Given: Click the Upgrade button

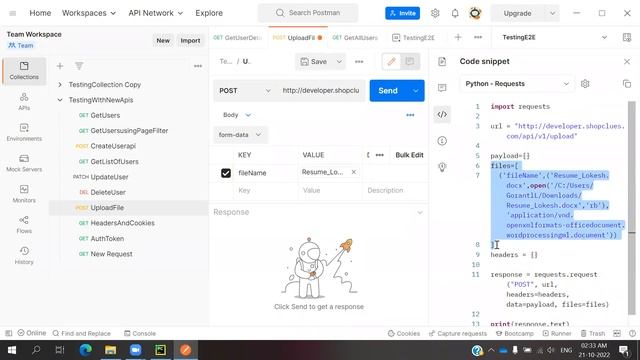Looking at the screenshot, I should coord(518,13).
